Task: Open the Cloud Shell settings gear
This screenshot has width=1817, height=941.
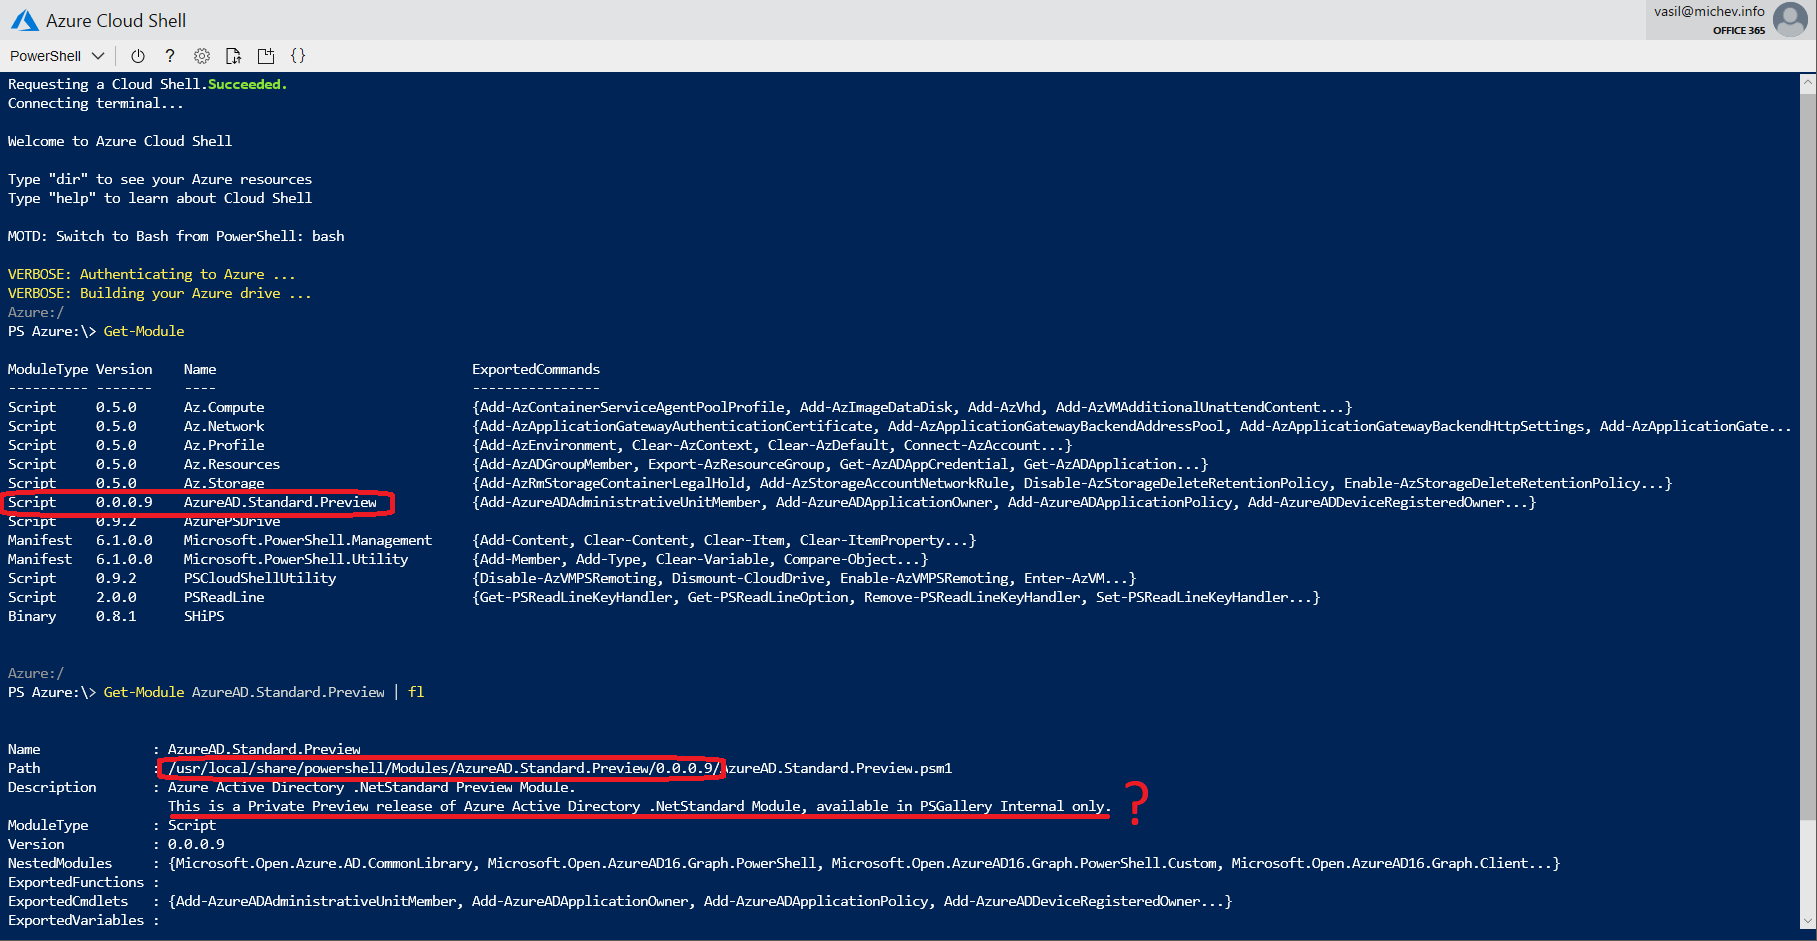Action: (202, 56)
